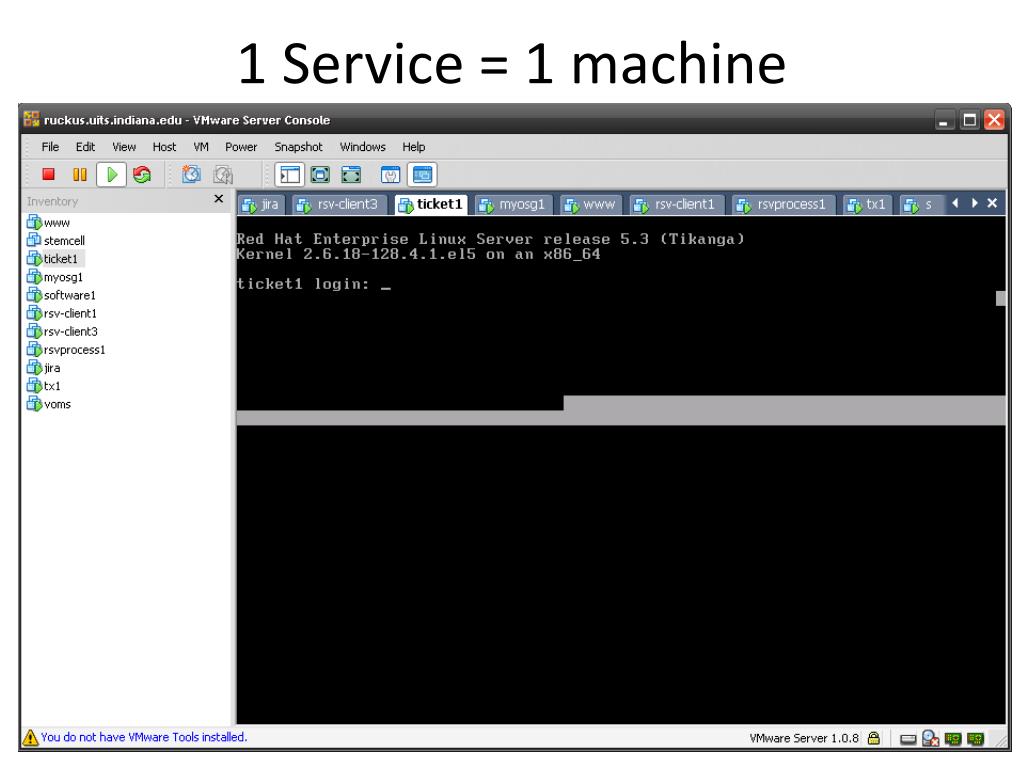
Task: Click the VMware Tools not installed warning
Action: (144, 737)
